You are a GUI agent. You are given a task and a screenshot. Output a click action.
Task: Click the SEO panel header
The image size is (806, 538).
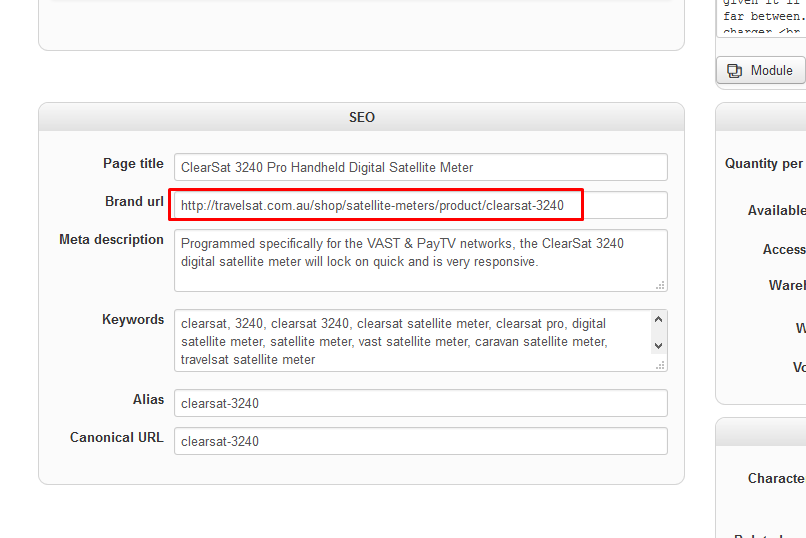[361, 117]
